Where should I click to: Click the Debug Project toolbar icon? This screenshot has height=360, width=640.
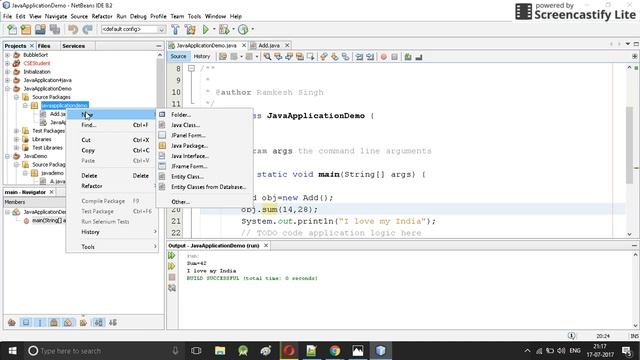click(x=224, y=29)
